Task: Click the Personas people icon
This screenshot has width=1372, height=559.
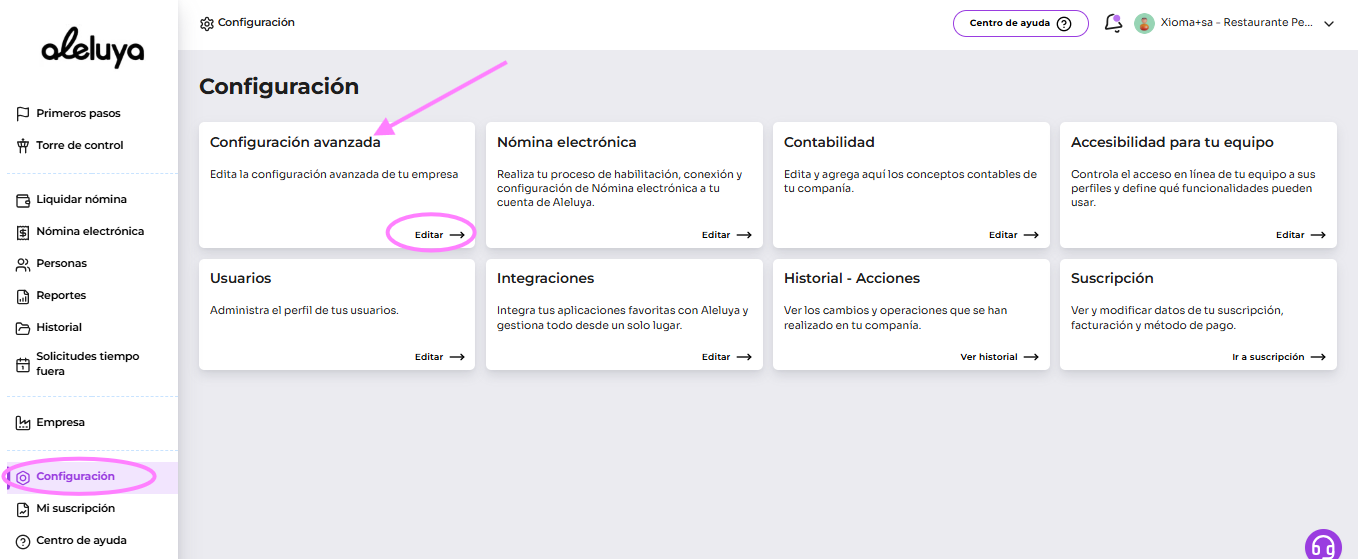Action: tap(23, 264)
